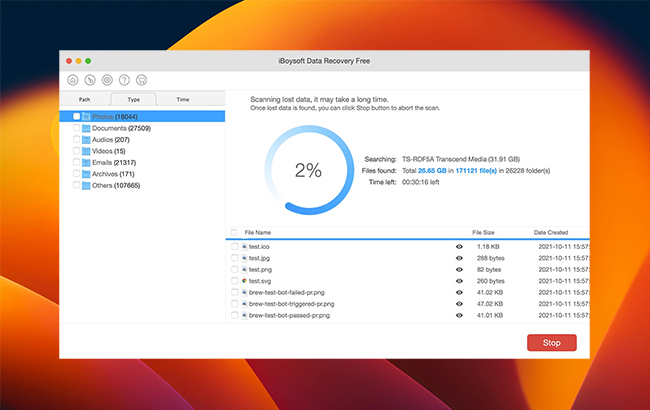Preview test.ico with its eye icon

pyautogui.click(x=459, y=247)
